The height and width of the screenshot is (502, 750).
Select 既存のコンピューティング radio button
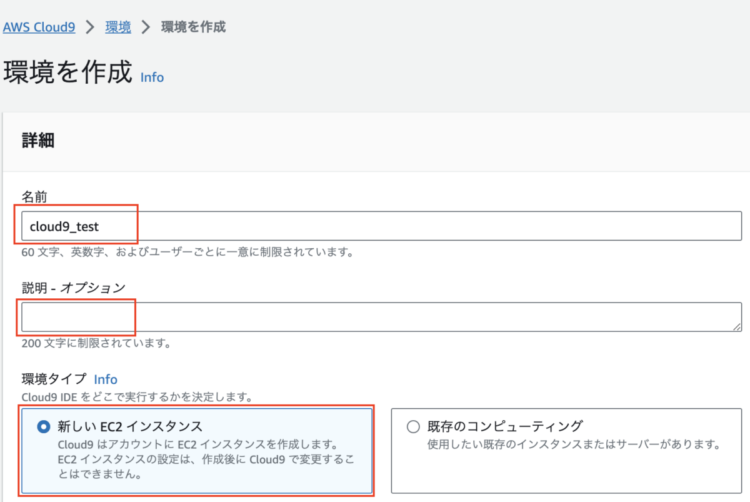point(413,426)
